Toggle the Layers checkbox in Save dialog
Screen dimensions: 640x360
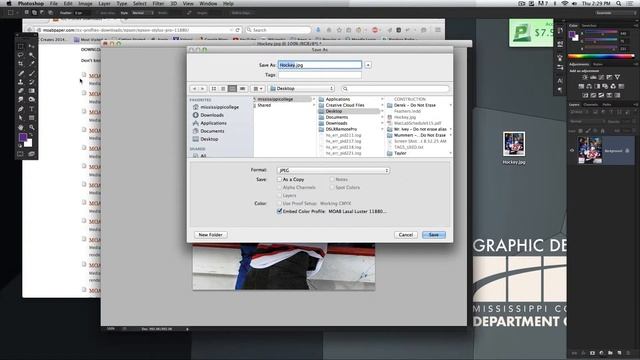pyautogui.click(x=280, y=196)
